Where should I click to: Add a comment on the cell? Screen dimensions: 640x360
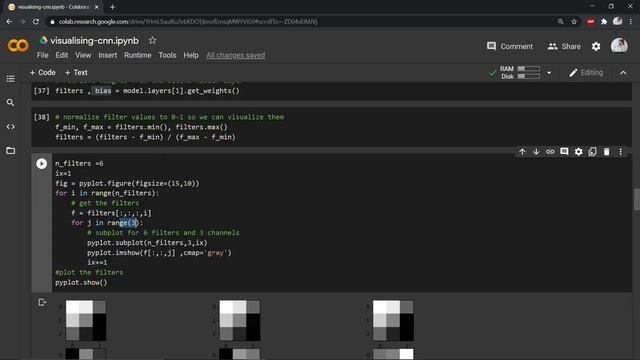tap(564, 152)
